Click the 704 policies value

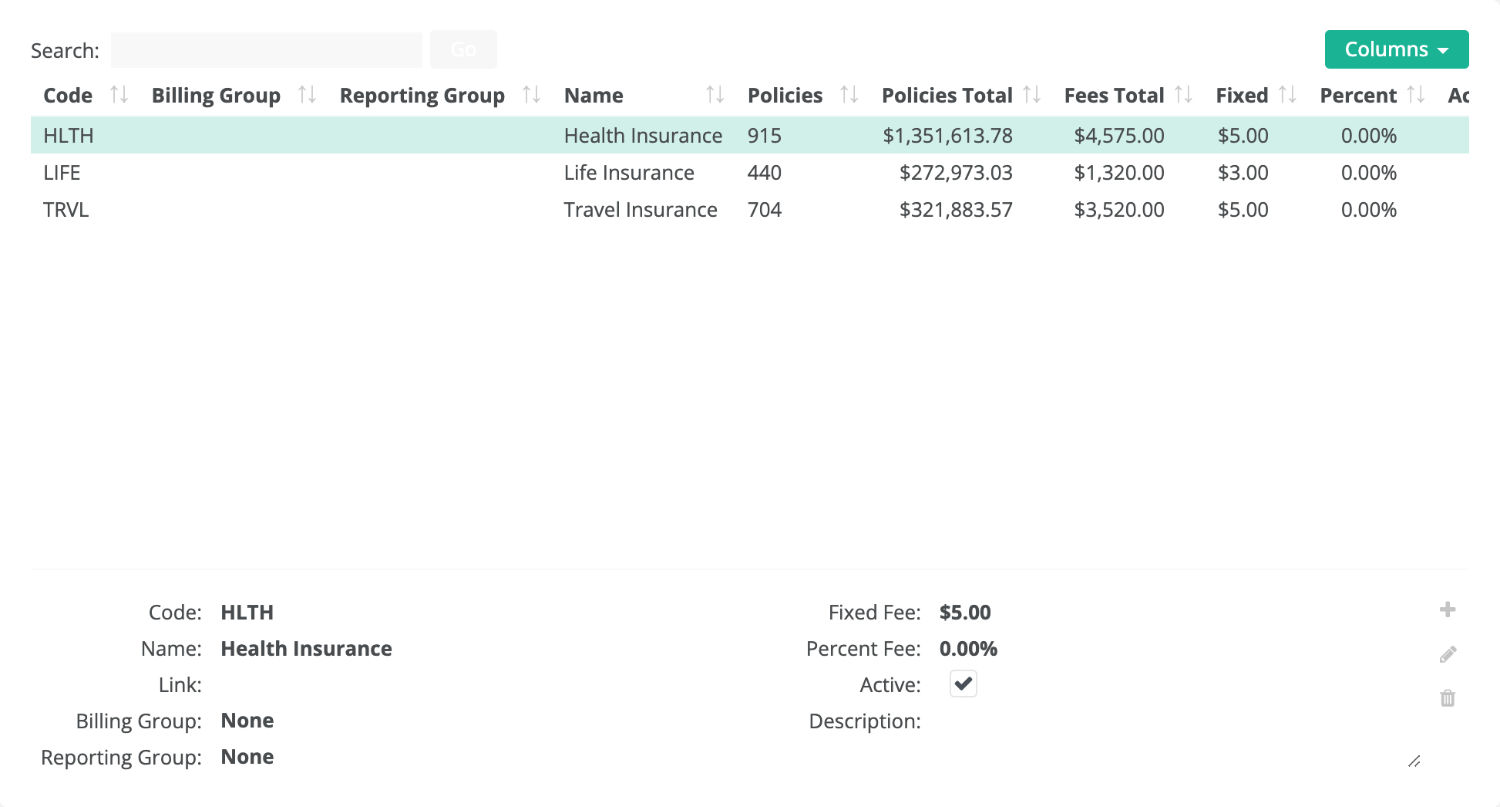click(765, 209)
